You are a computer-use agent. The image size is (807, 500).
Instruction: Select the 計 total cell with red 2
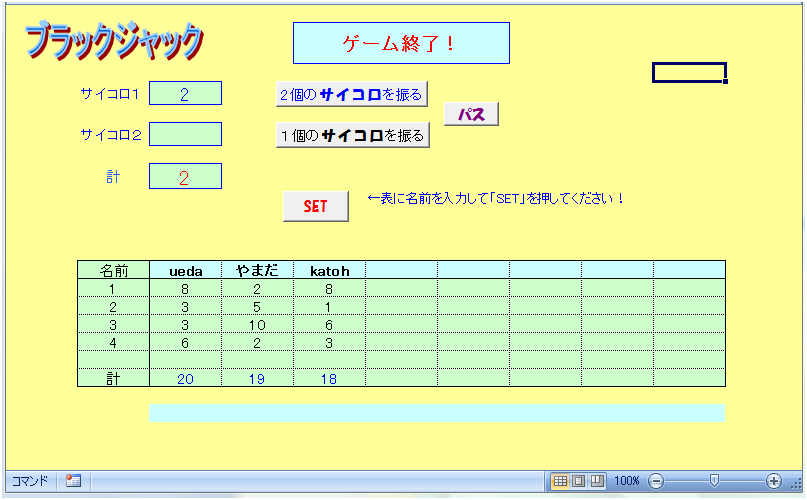coord(185,176)
